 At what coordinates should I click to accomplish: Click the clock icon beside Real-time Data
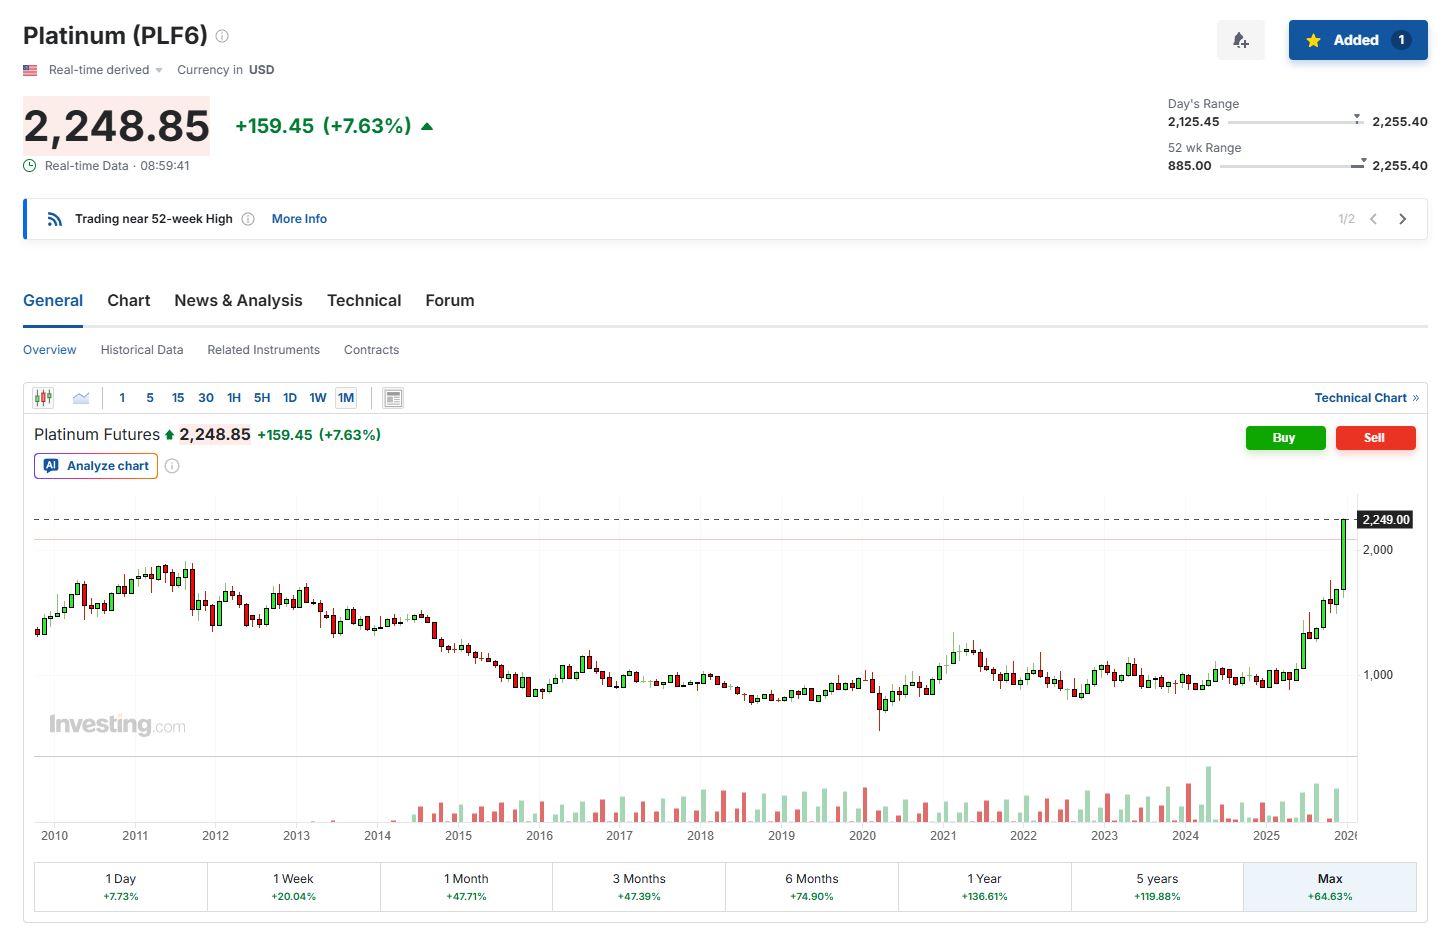(30, 166)
